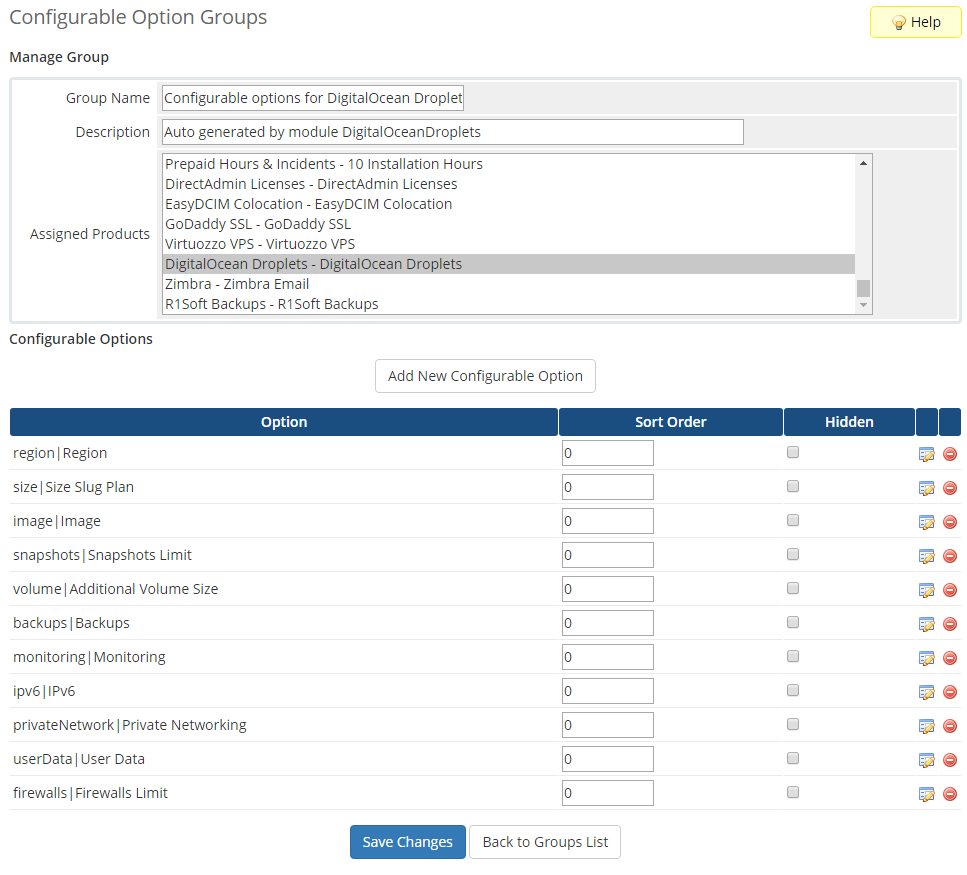Screen dimensions: 967x875
Task: Edit the privateNetwork|Private Networking option
Action: point(926,726)
